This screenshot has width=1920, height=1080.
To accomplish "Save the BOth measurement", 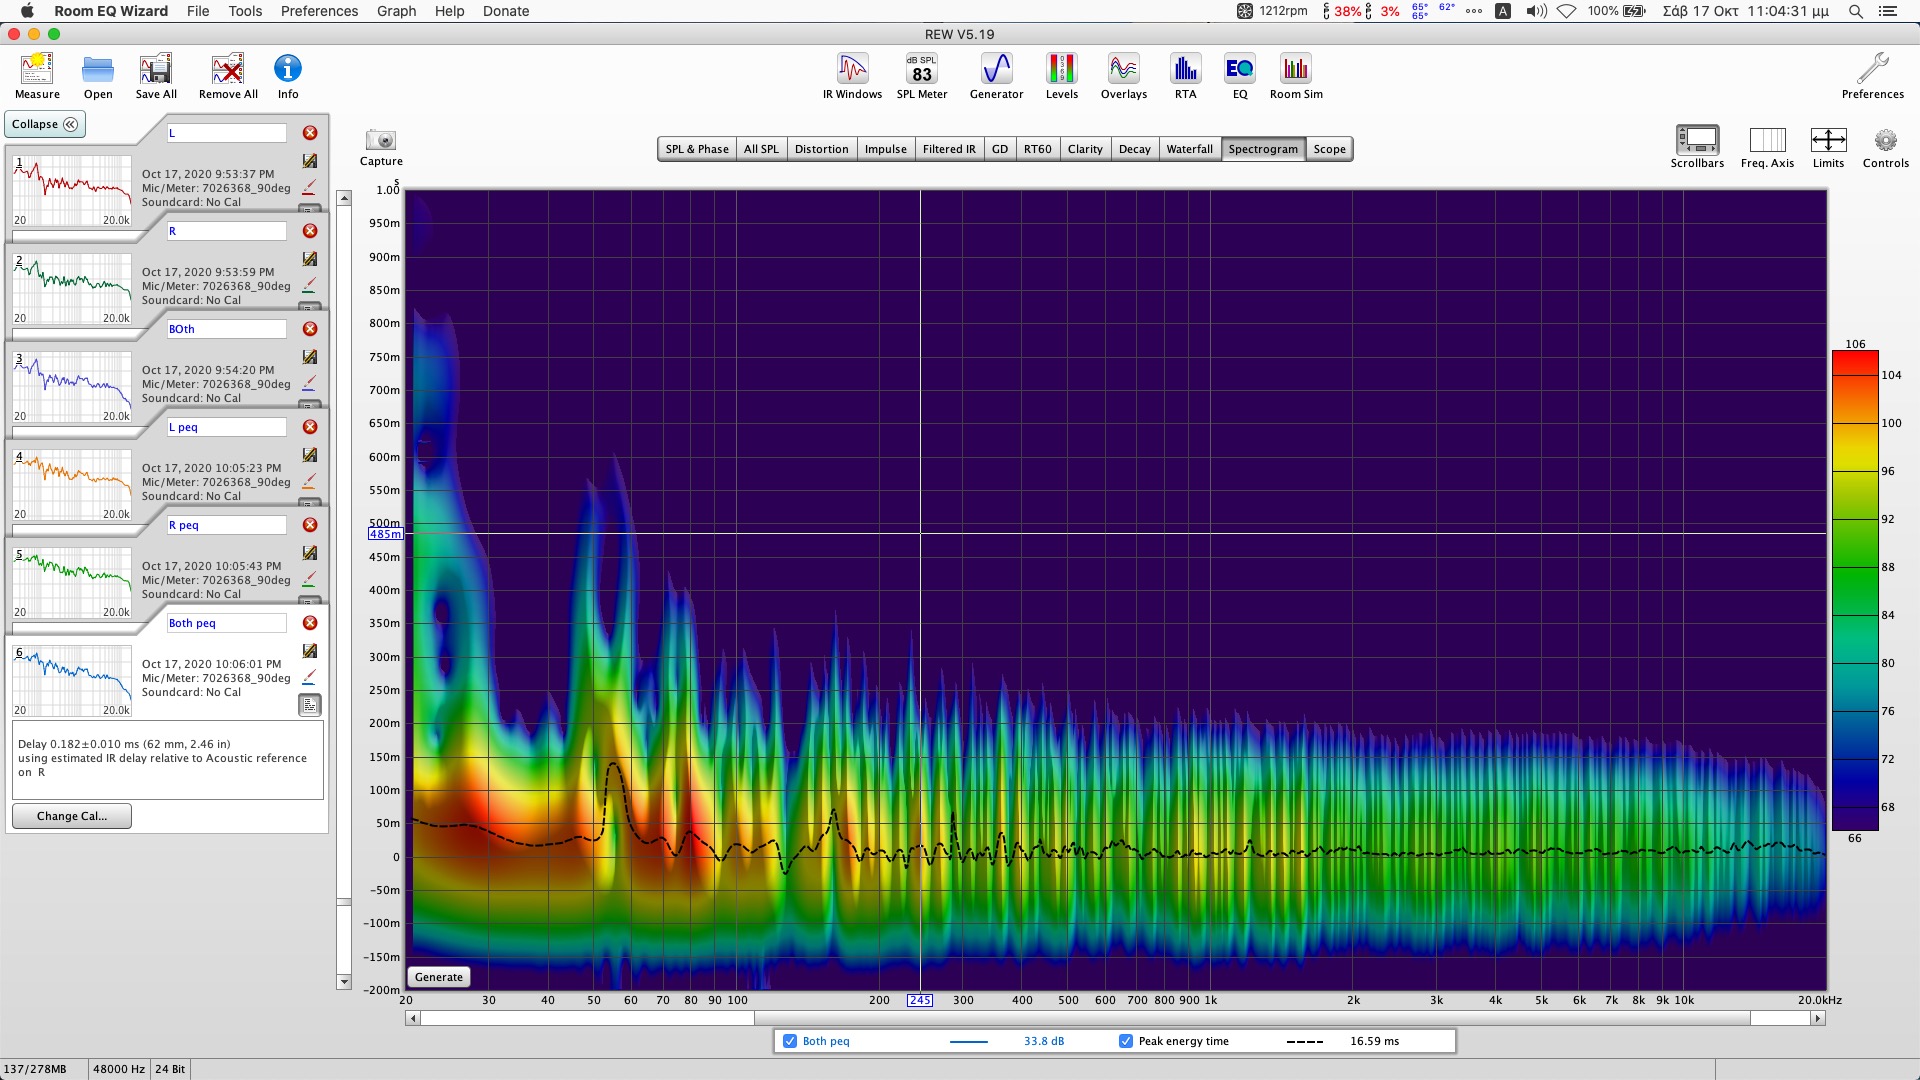I will (310, 357).
